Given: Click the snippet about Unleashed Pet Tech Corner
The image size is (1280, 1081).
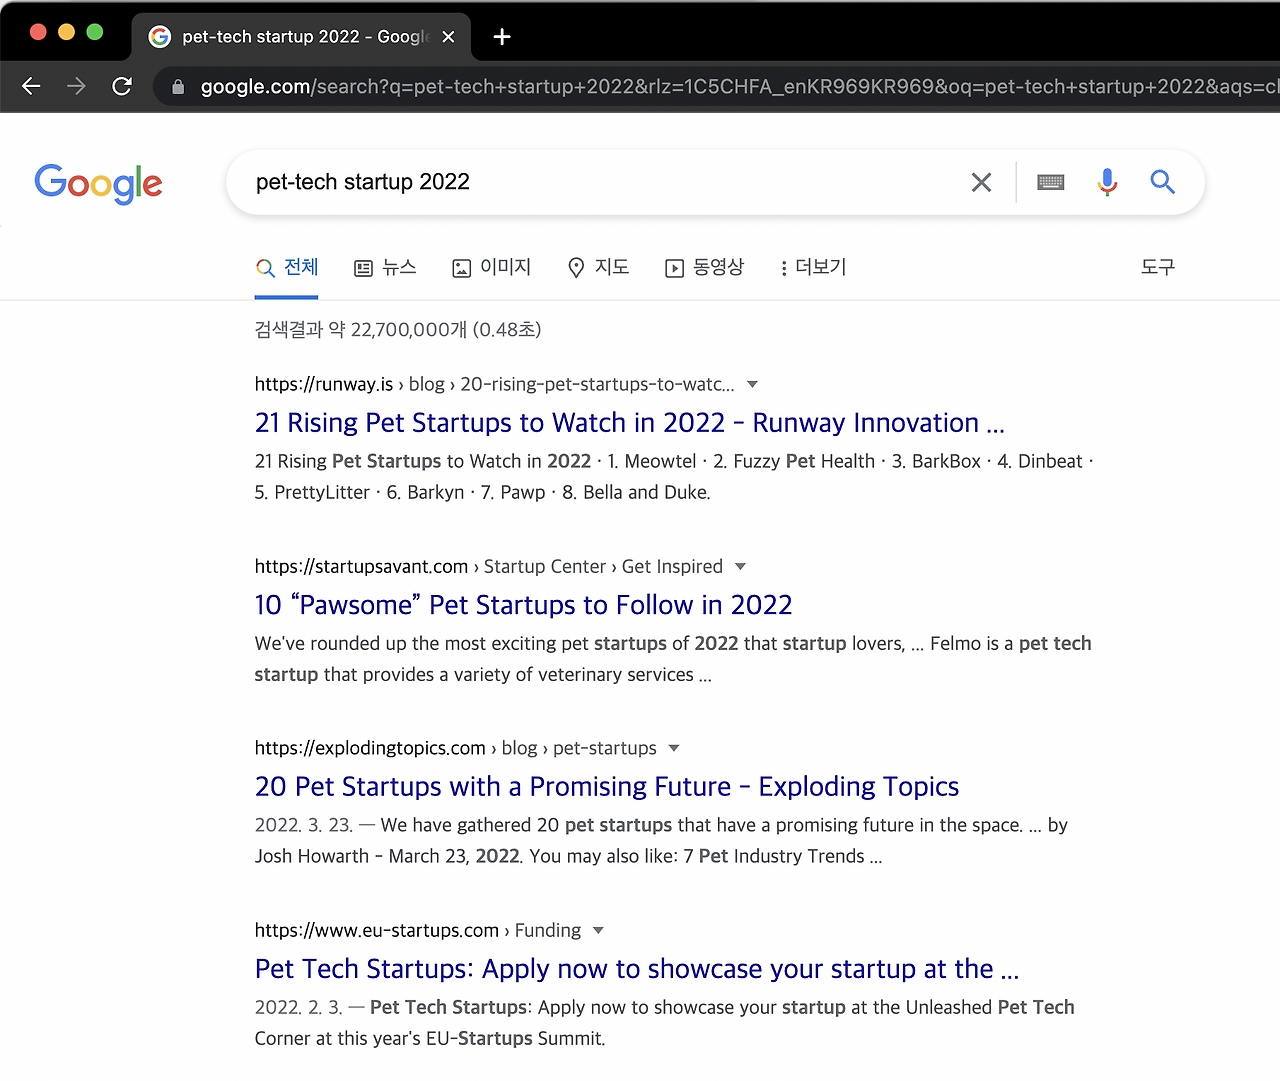Looking at the screenshot, I should click(665, 1022).
